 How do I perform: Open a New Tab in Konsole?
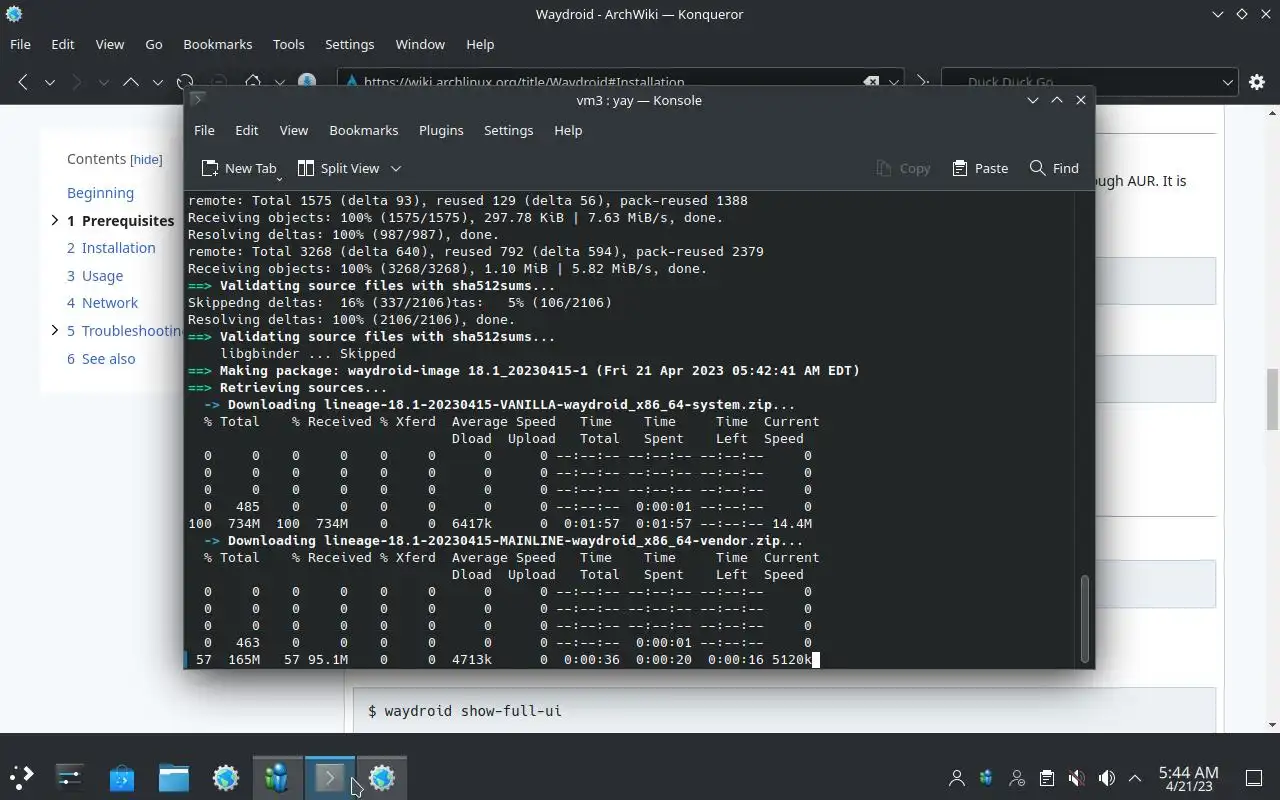point(239,168)
